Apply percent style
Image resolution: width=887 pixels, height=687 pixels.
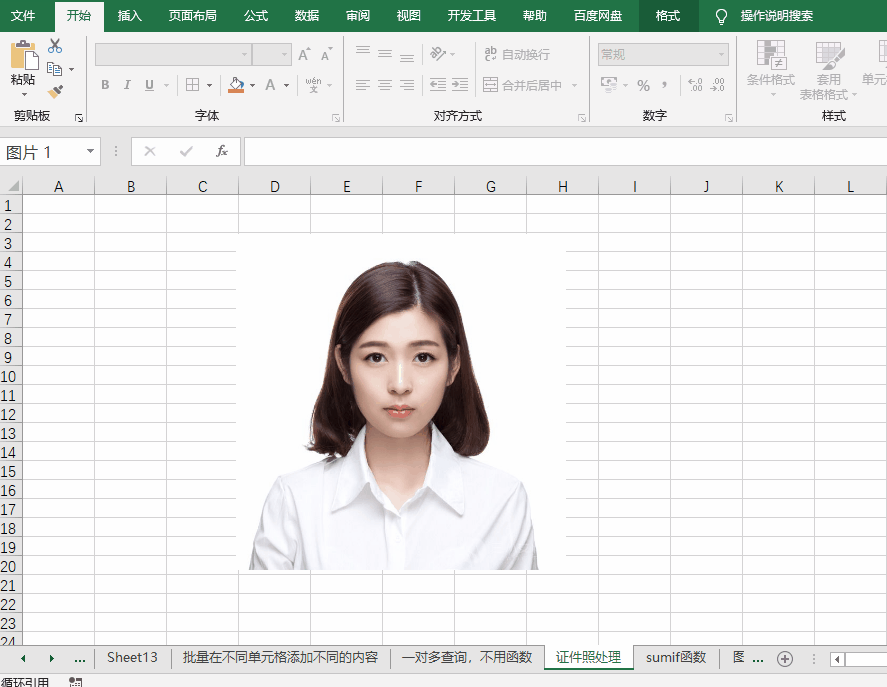pyautogui.click(x=643, y=85)
